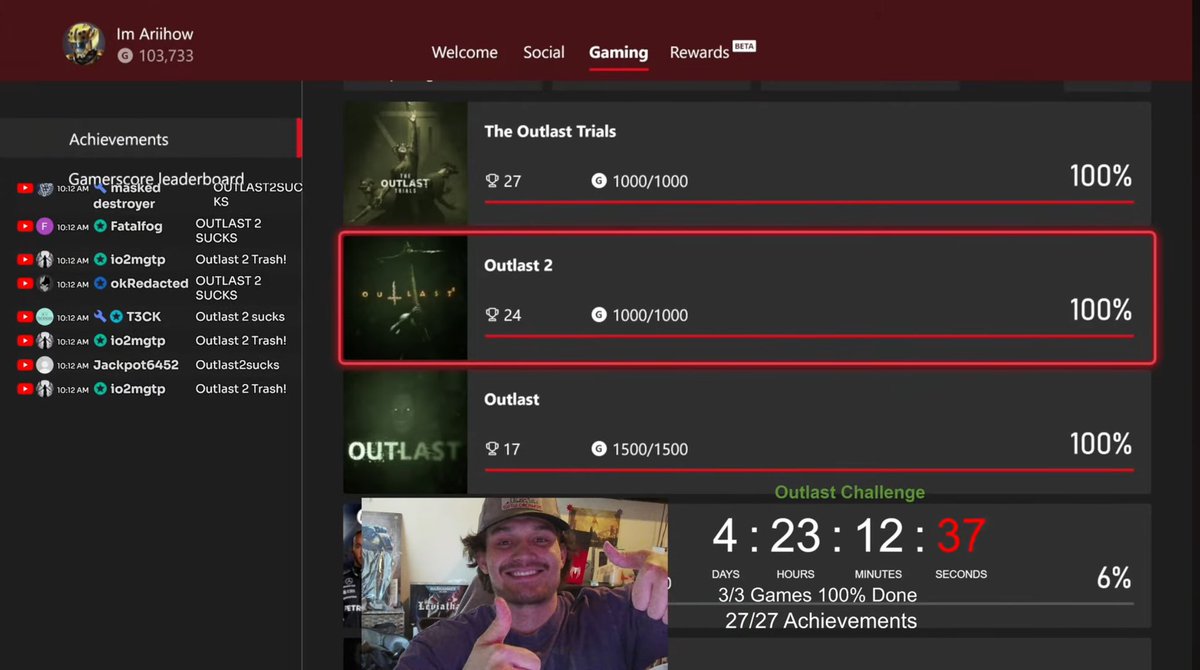1200x670 pixels.
Task: Click The Outlast Trials progress bar
Action: 809,202
